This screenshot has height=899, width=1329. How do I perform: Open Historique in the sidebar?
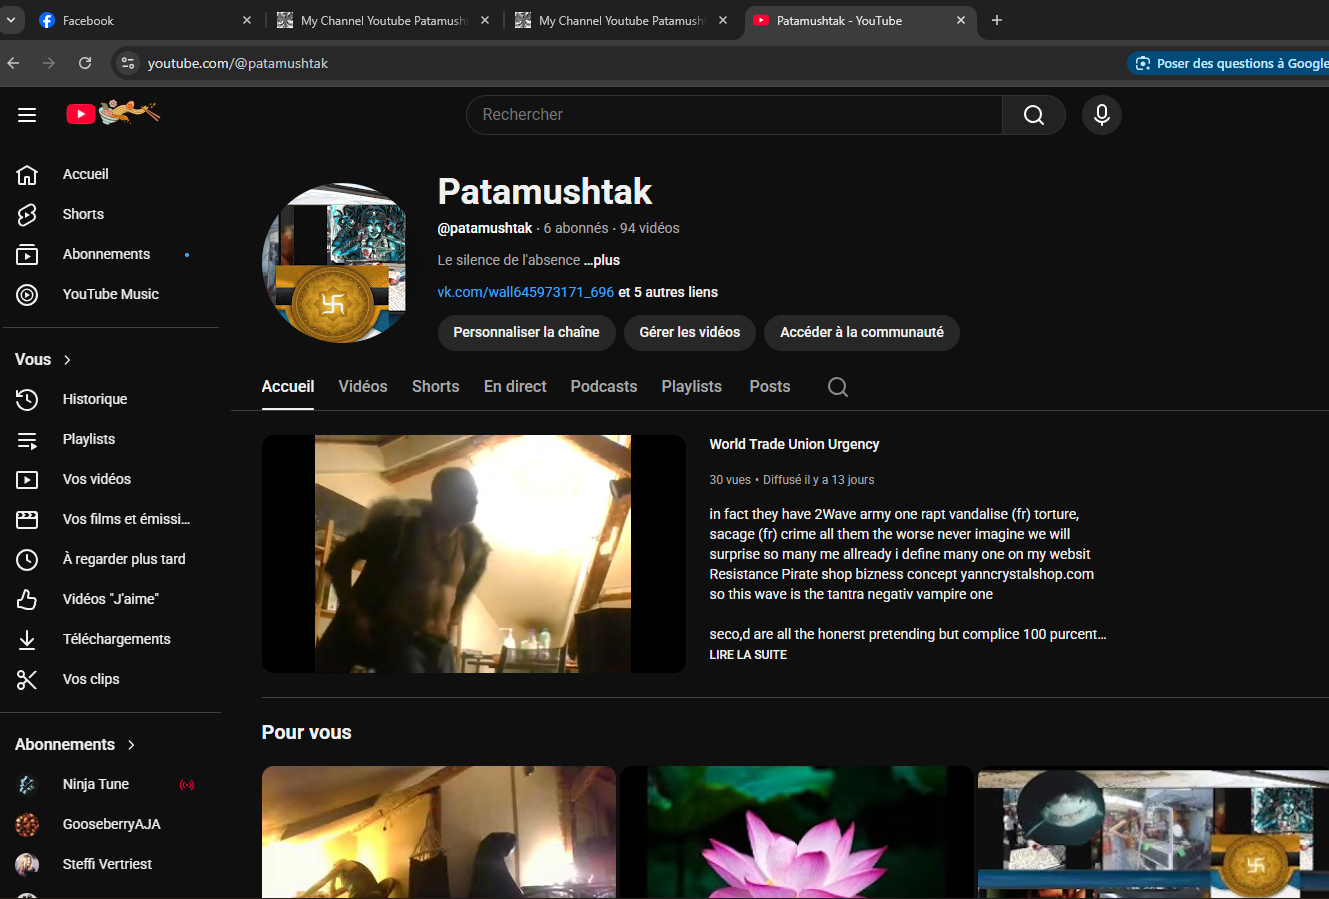(95, 399)
